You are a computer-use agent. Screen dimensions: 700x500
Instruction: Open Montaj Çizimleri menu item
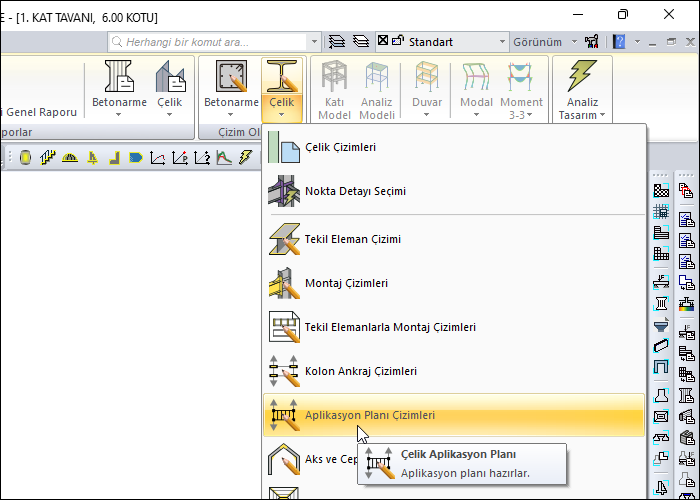click(x=454, y=283)
